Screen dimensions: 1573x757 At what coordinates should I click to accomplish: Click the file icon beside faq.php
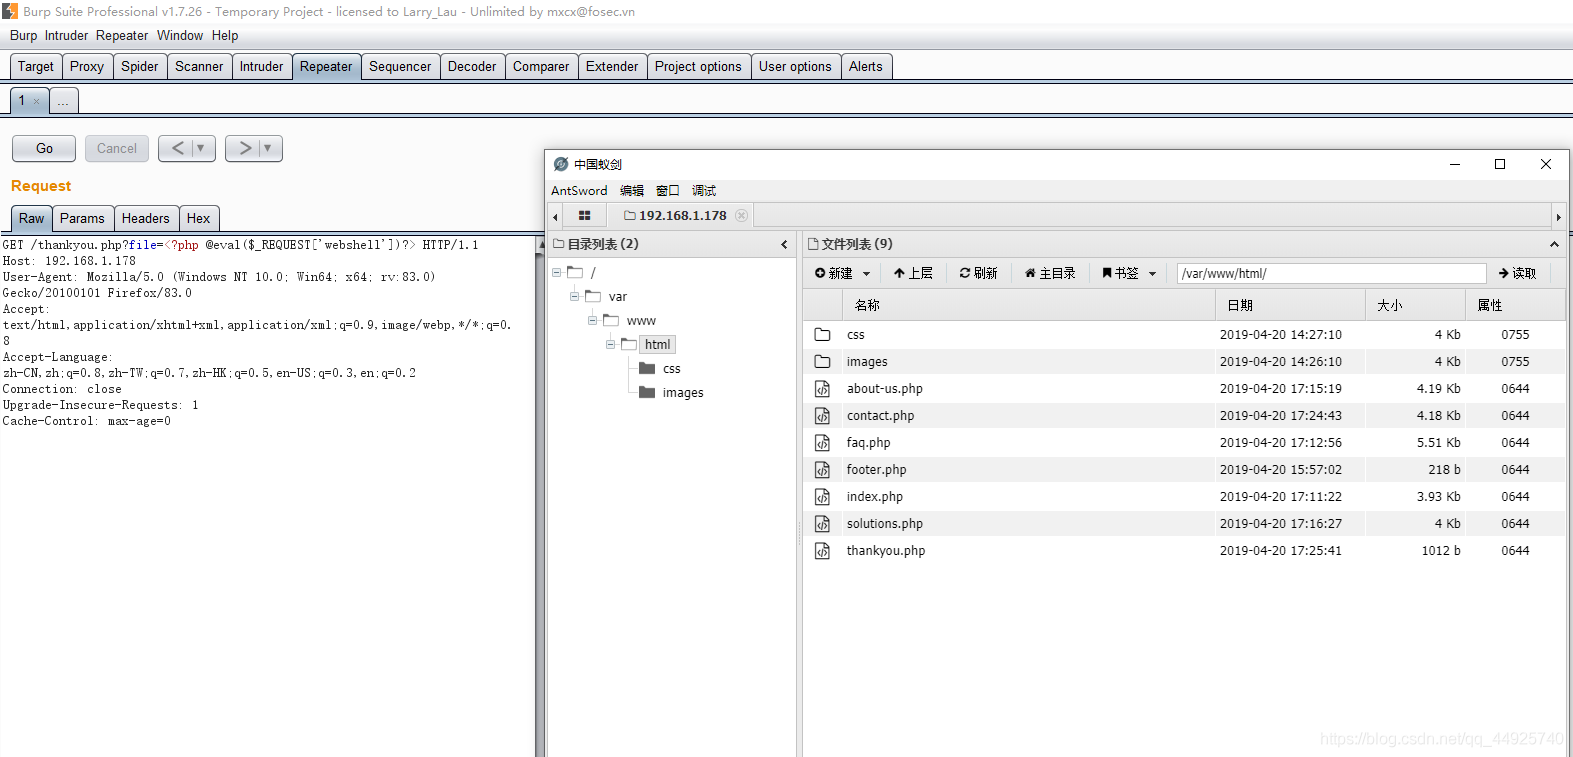(x=822, y=443)
